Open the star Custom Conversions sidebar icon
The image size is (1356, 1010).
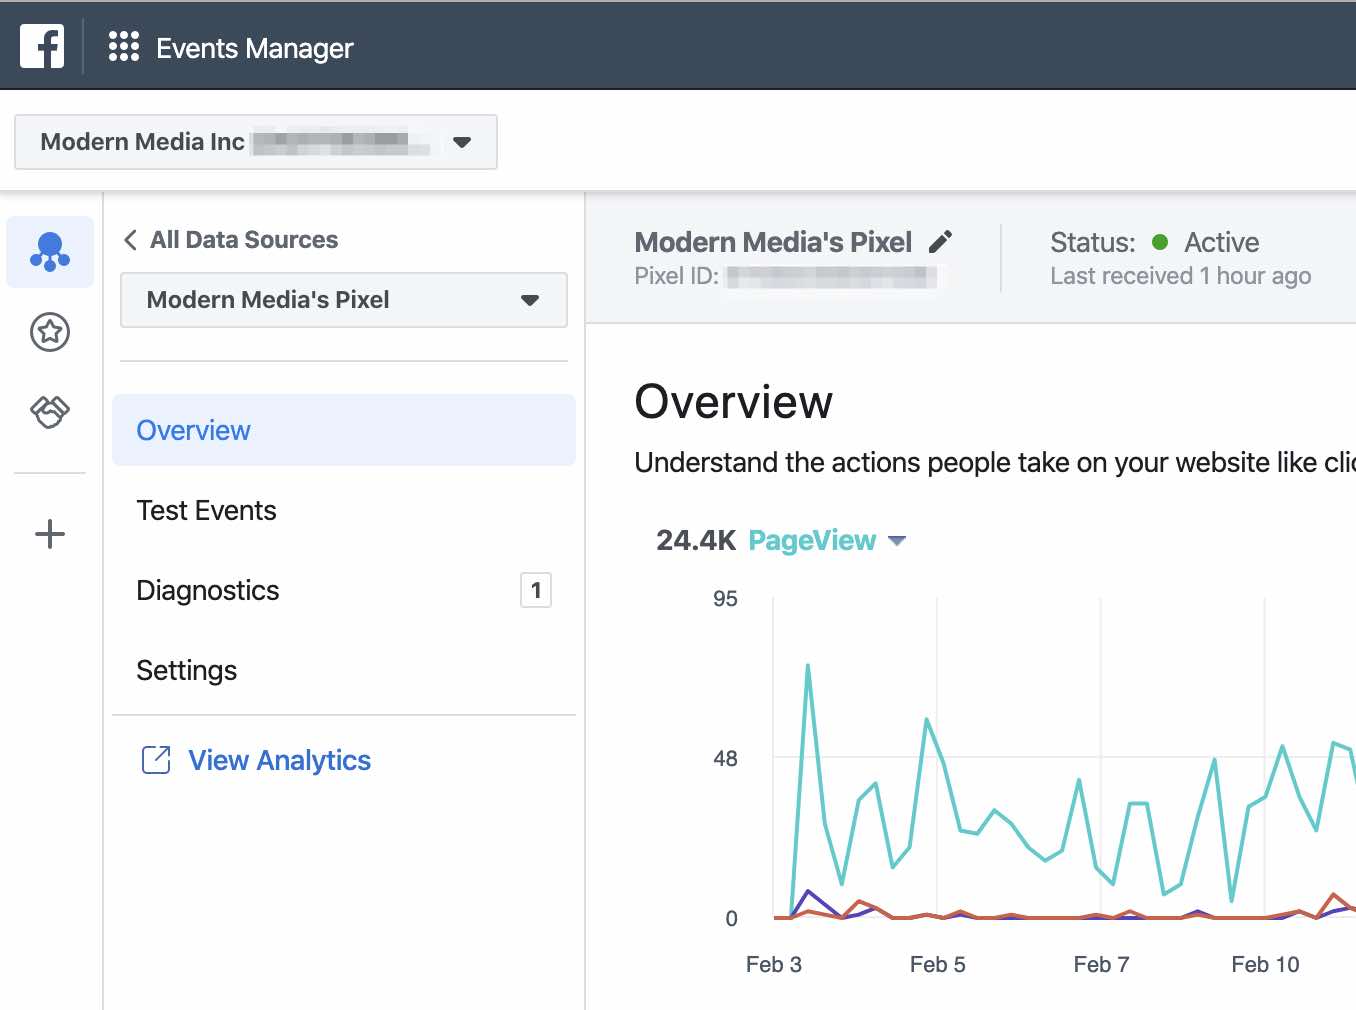pyautogui.click(x=50, y=332)
